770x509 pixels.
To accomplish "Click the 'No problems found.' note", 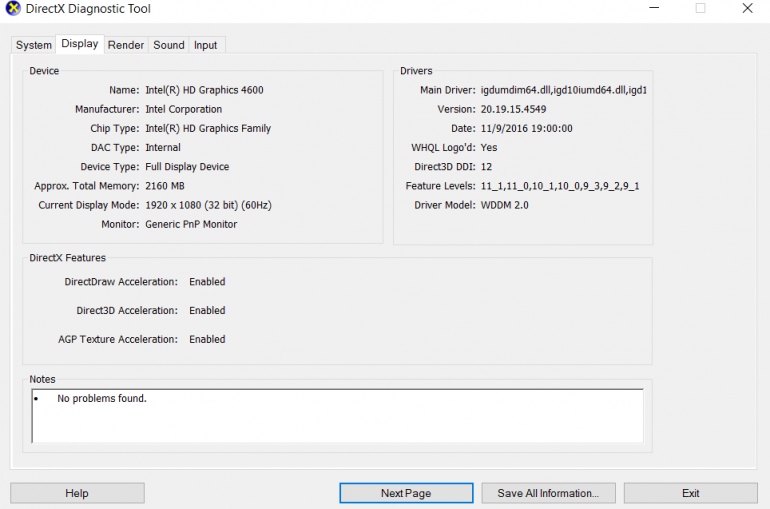I will tap(102, 399).
